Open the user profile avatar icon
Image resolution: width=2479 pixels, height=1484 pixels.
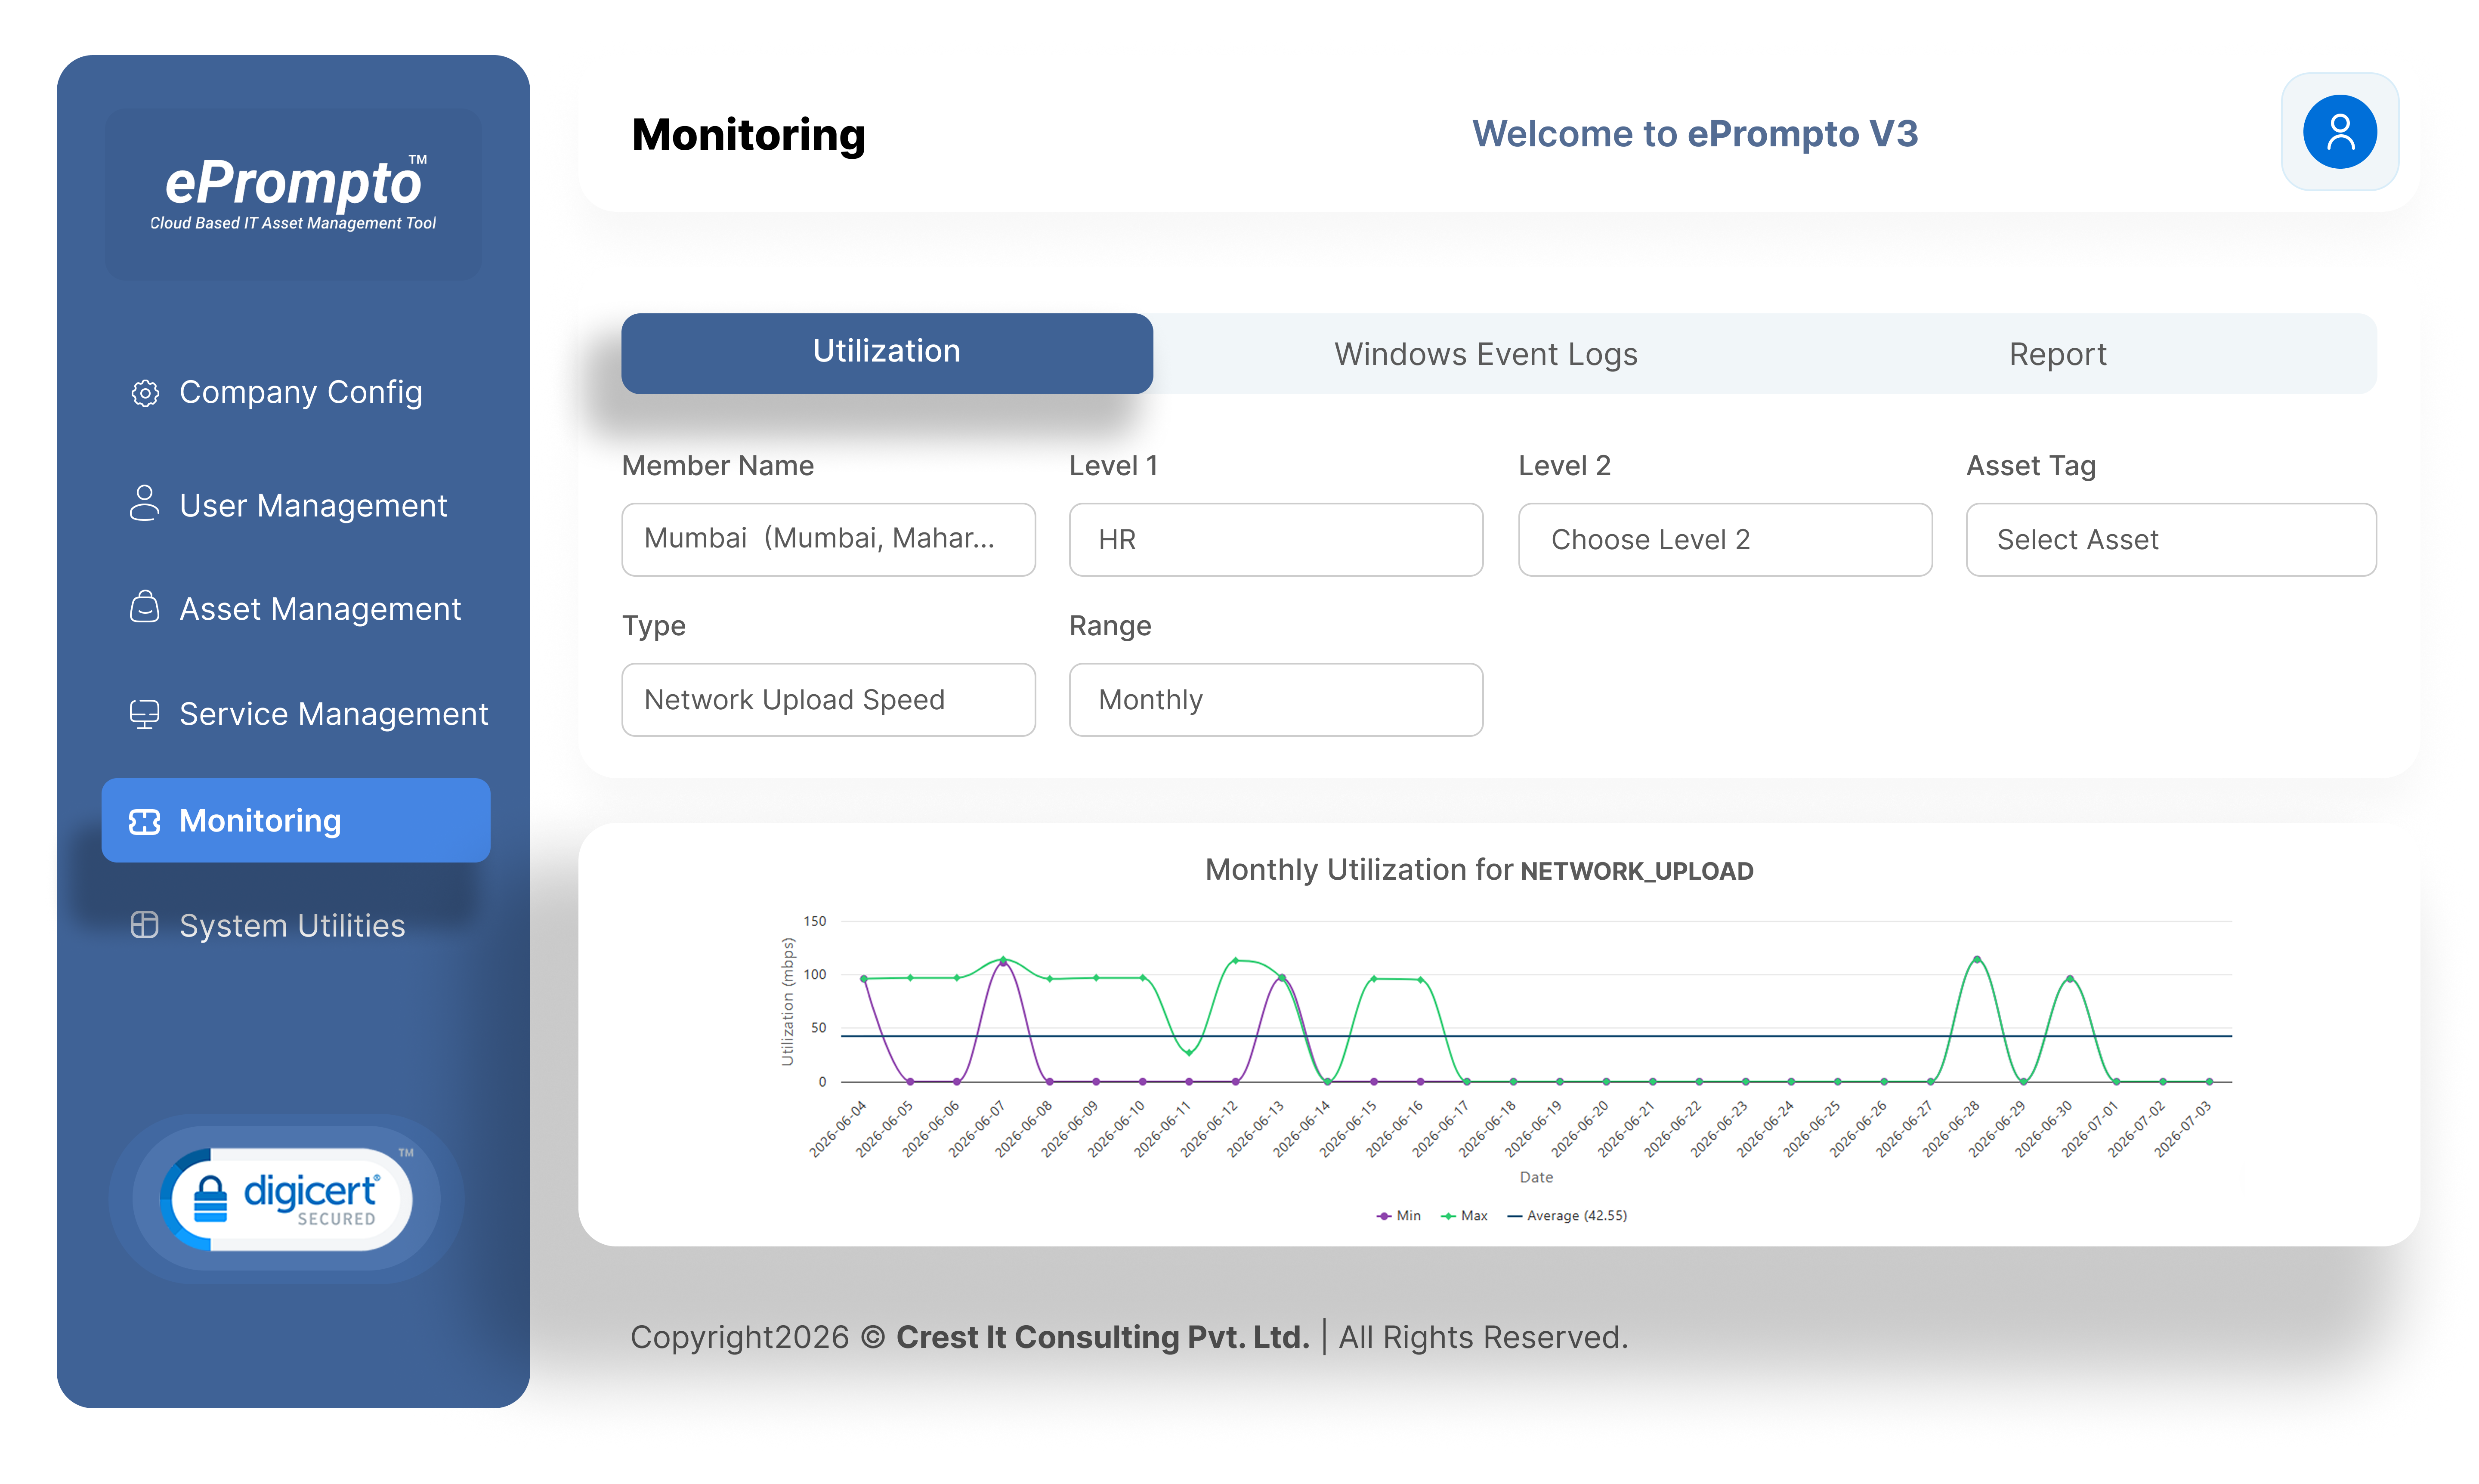pos(2339,132)
